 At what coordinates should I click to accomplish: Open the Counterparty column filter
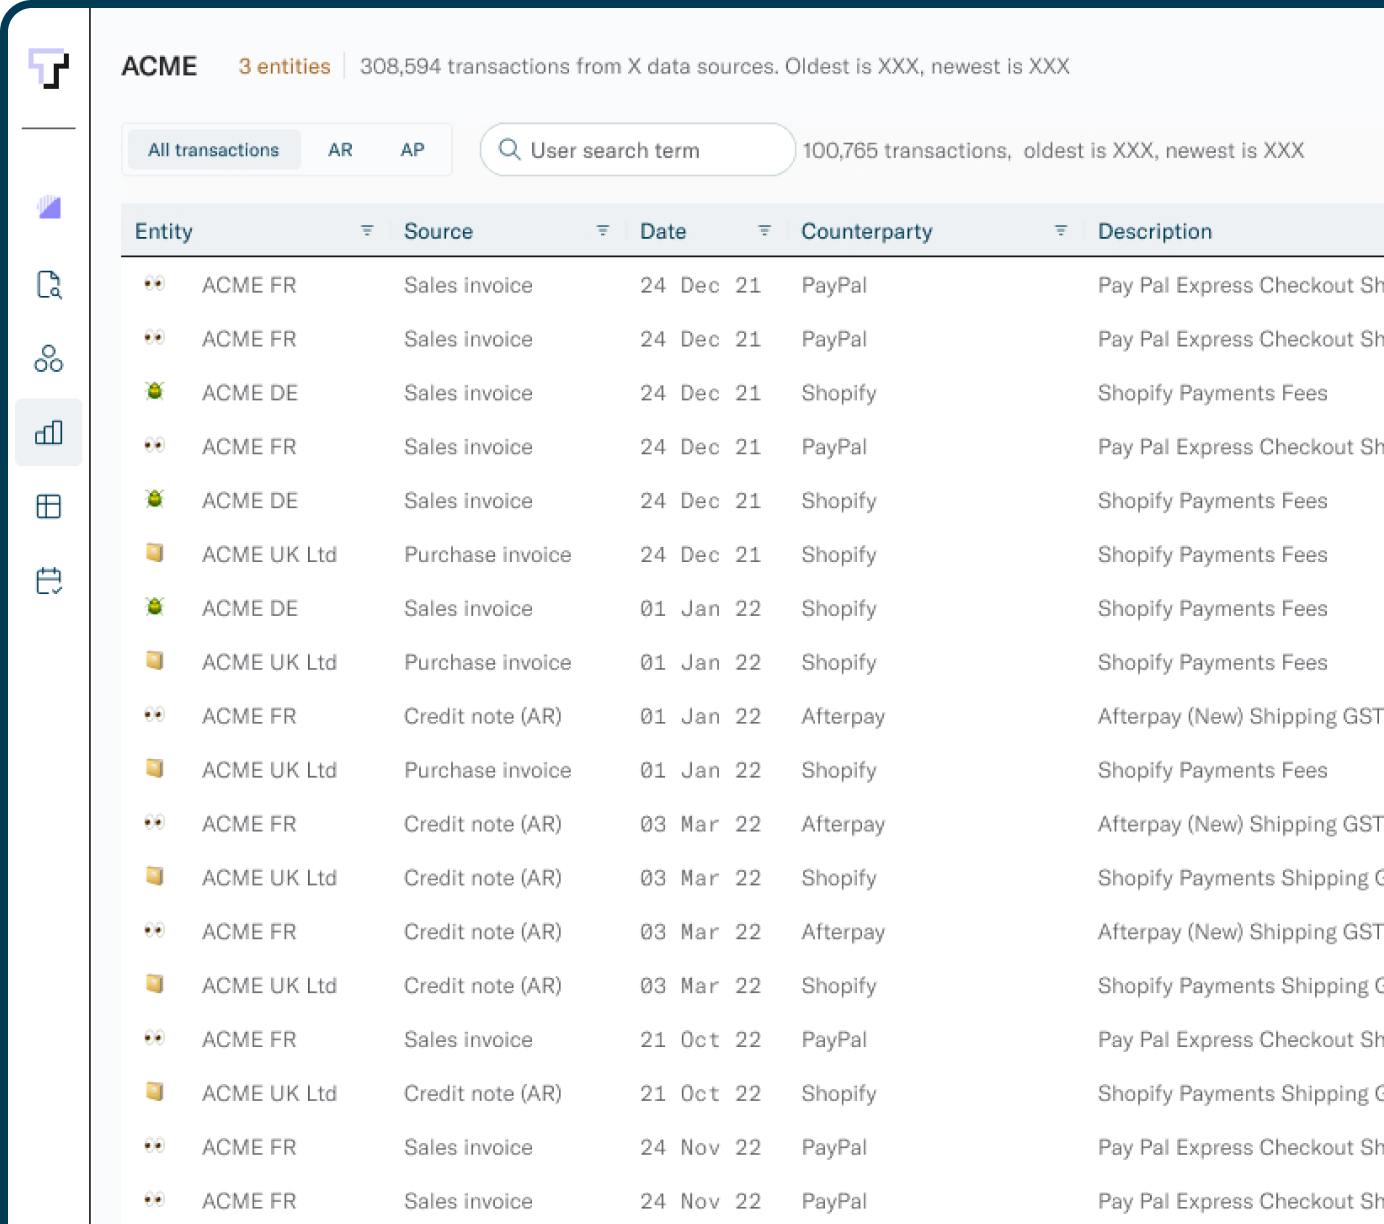[1061, 231]
